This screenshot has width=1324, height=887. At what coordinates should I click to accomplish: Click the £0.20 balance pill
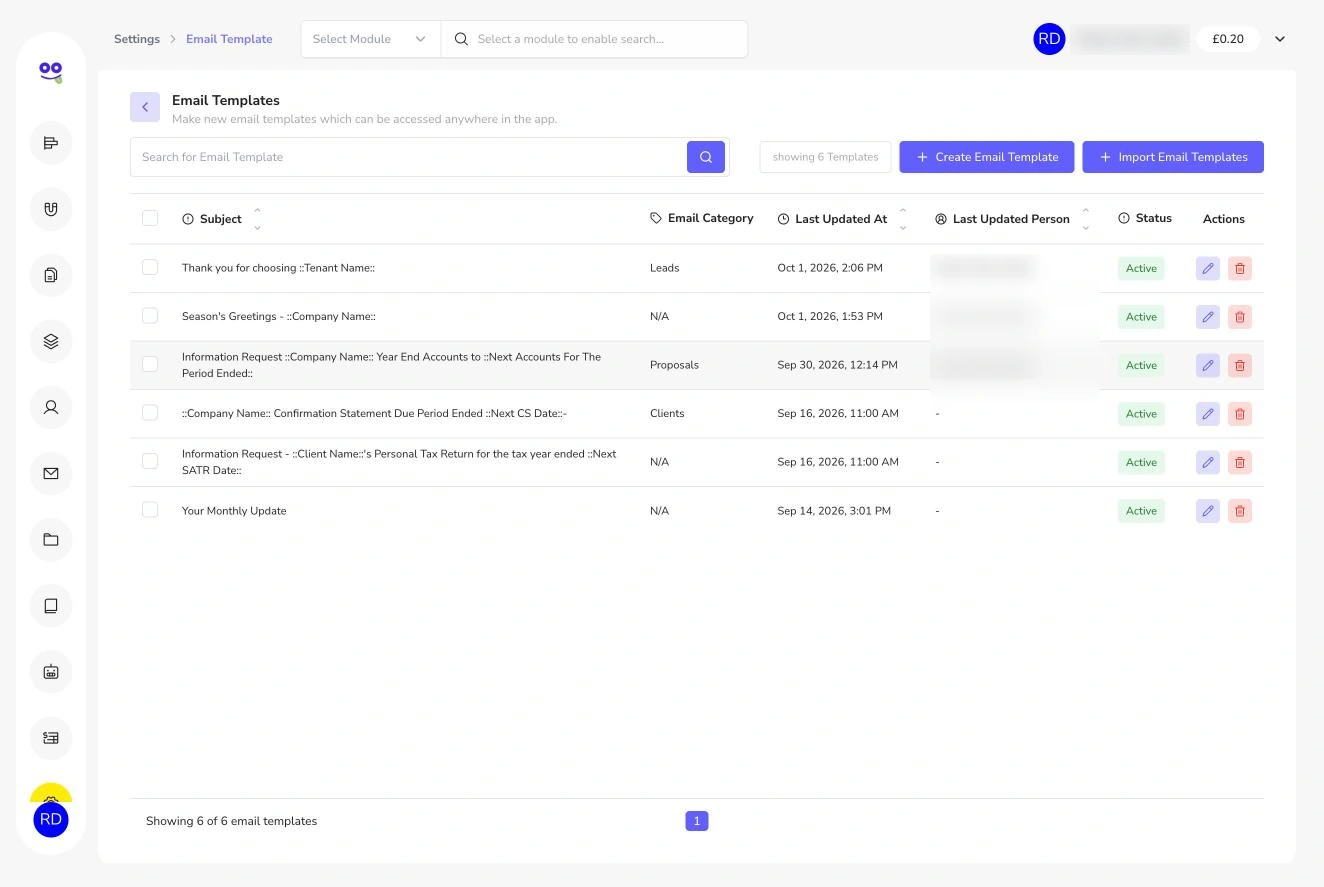point(1228,39)
